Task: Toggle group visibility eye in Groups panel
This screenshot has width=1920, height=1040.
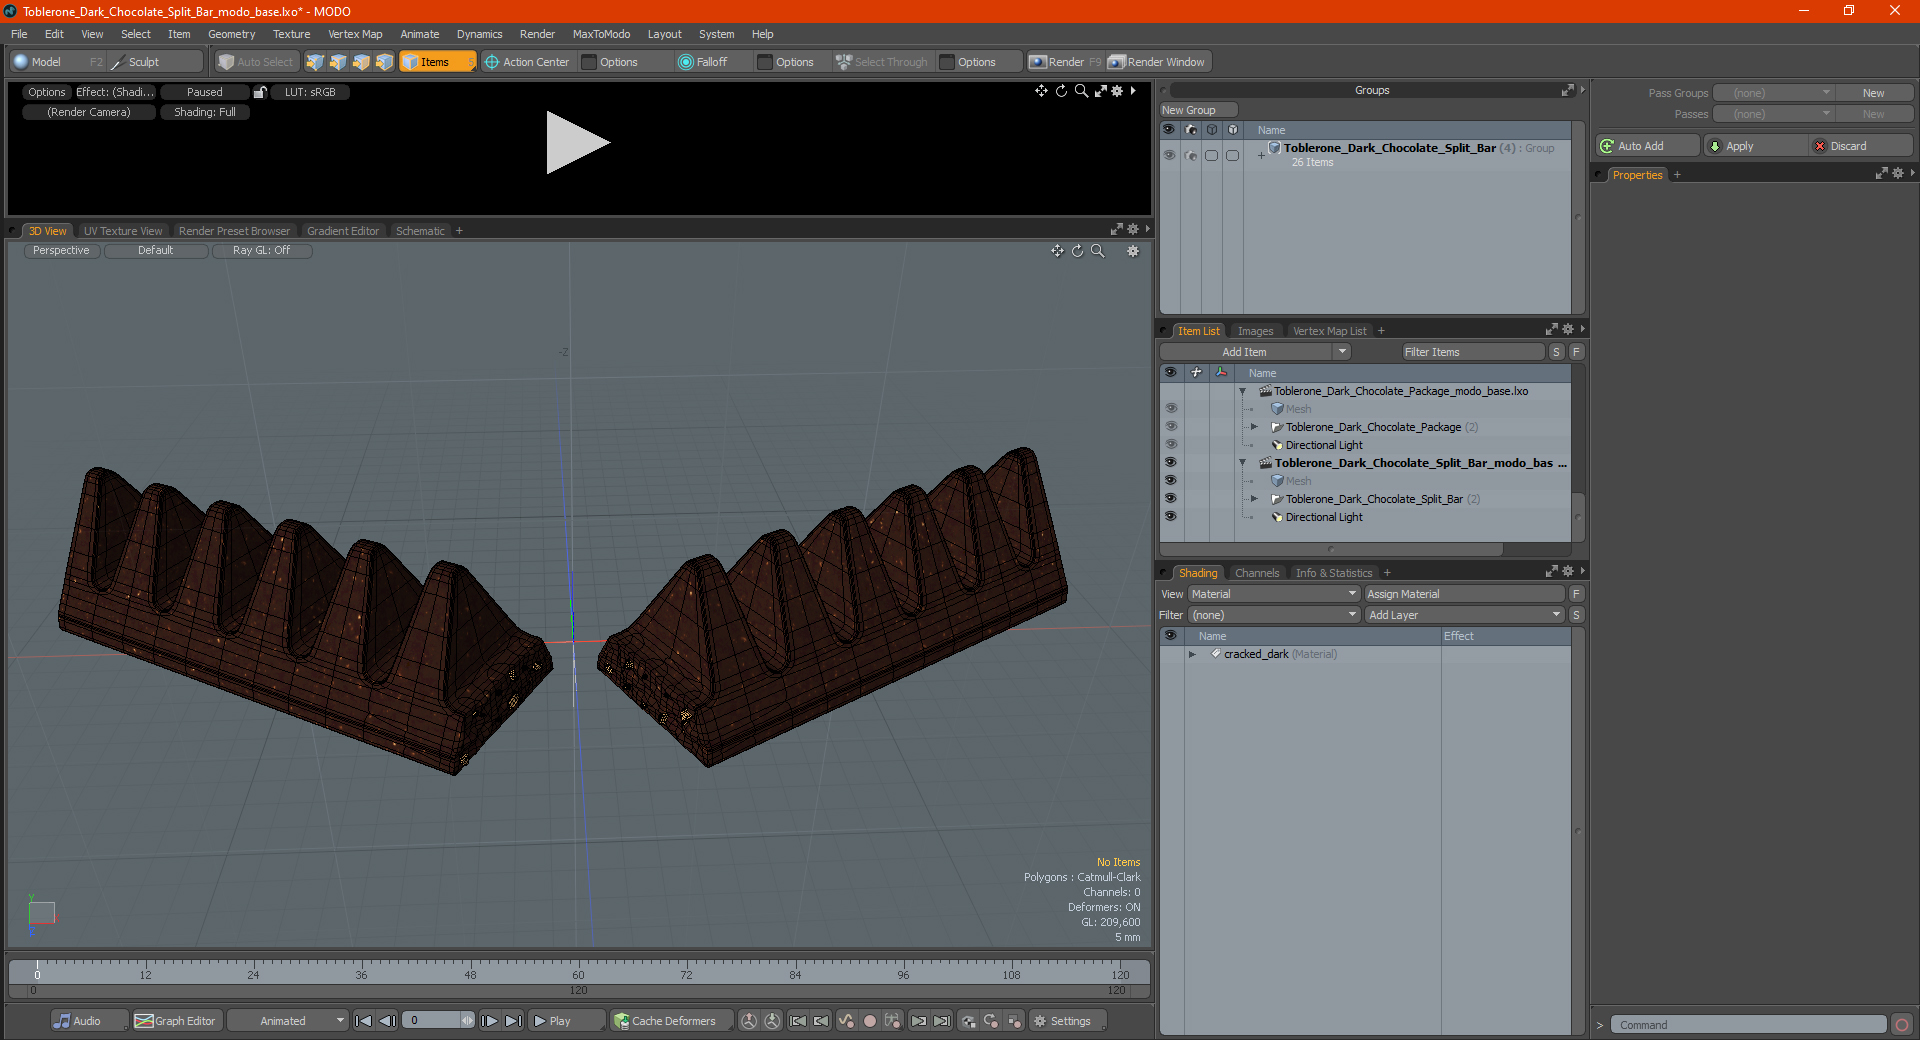Action: [1169, 155]
